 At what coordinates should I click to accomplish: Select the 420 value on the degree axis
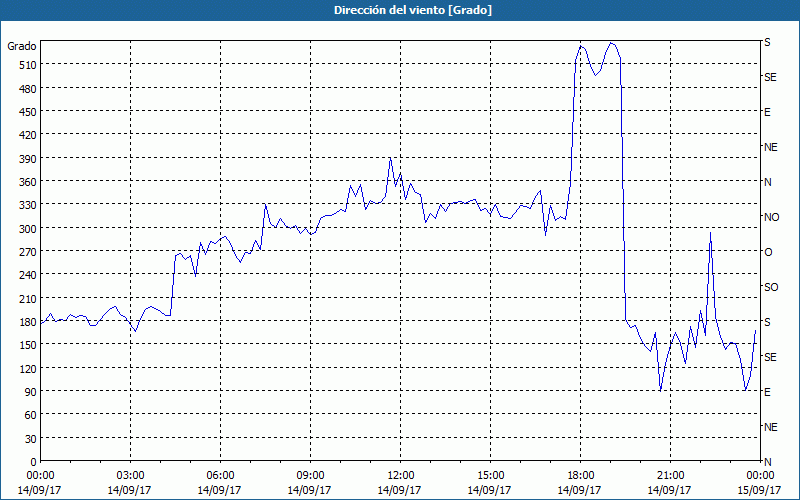28,135
